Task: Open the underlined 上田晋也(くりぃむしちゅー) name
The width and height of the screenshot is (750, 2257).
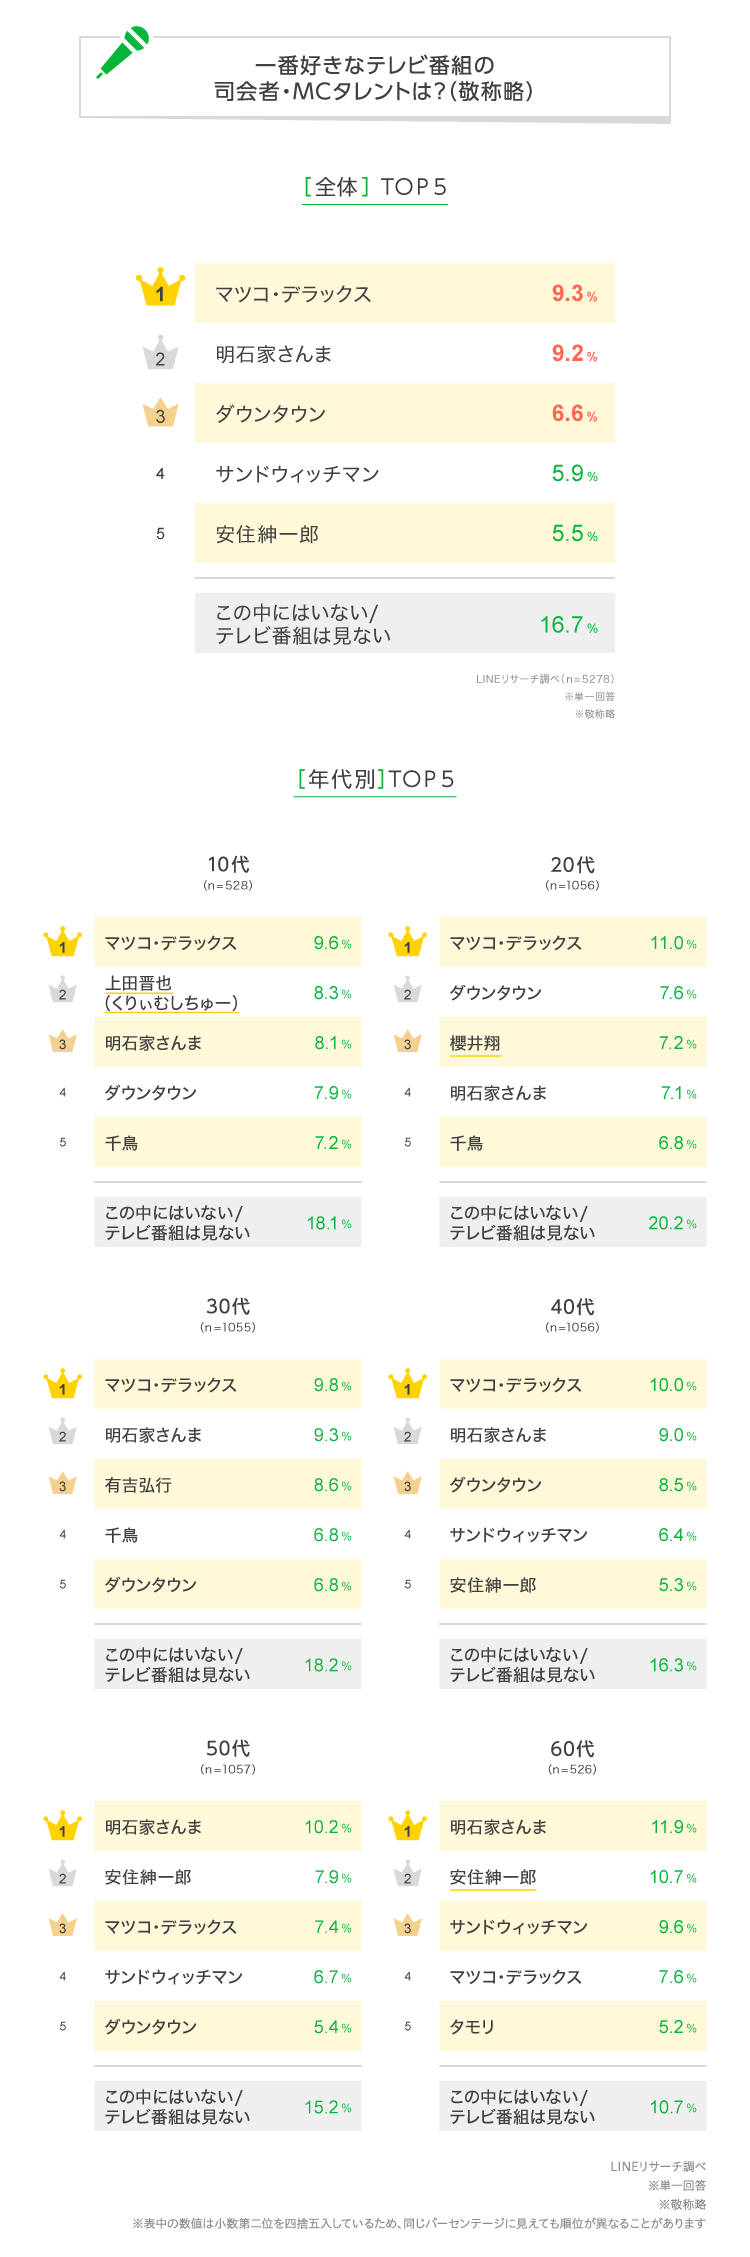Action: (171, 993)
